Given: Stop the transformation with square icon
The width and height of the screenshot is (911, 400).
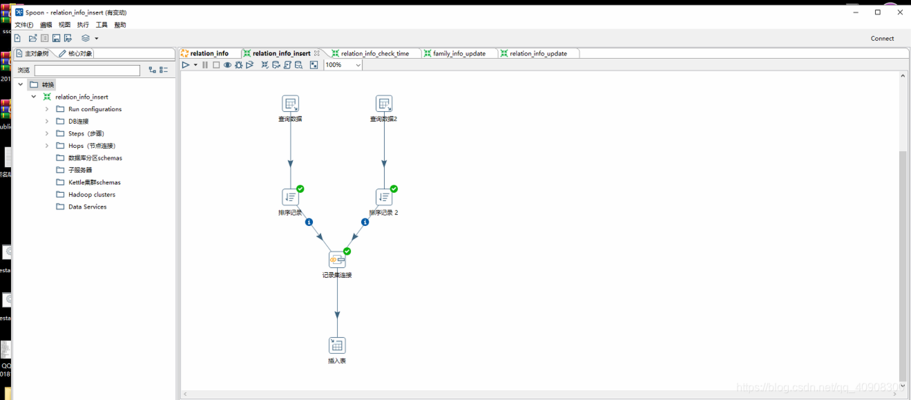Looking at the screenshot, I should [x=216, y=65].
